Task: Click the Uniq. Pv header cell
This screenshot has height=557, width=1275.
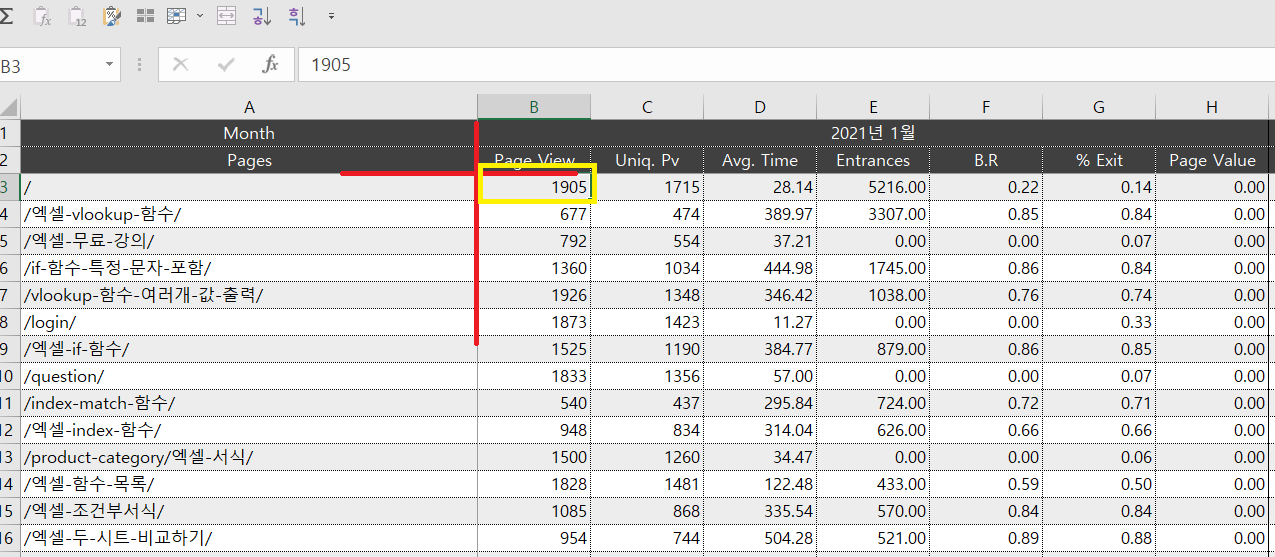Action: (x=647, y=160)
